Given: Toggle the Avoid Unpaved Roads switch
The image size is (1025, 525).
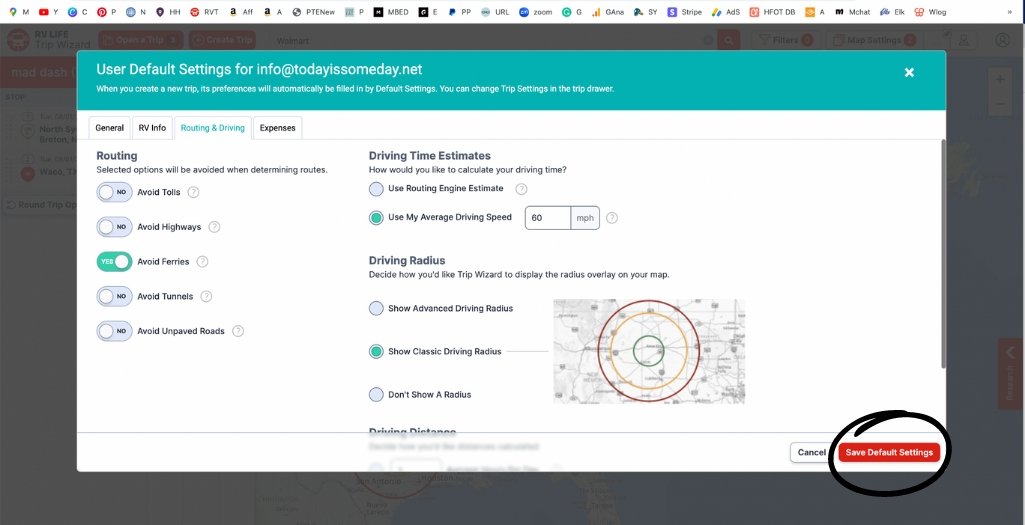Looking at the screenshot, I should tap(114, 331).
